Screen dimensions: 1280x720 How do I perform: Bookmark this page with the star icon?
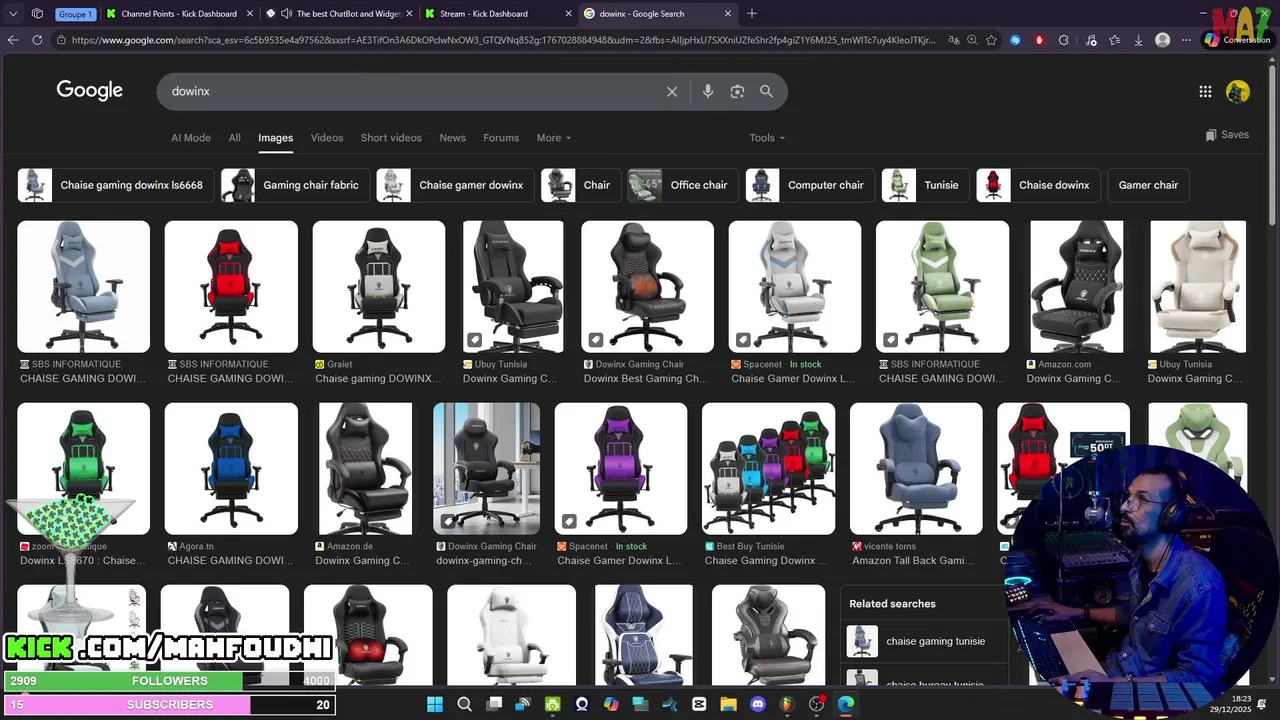991,40
